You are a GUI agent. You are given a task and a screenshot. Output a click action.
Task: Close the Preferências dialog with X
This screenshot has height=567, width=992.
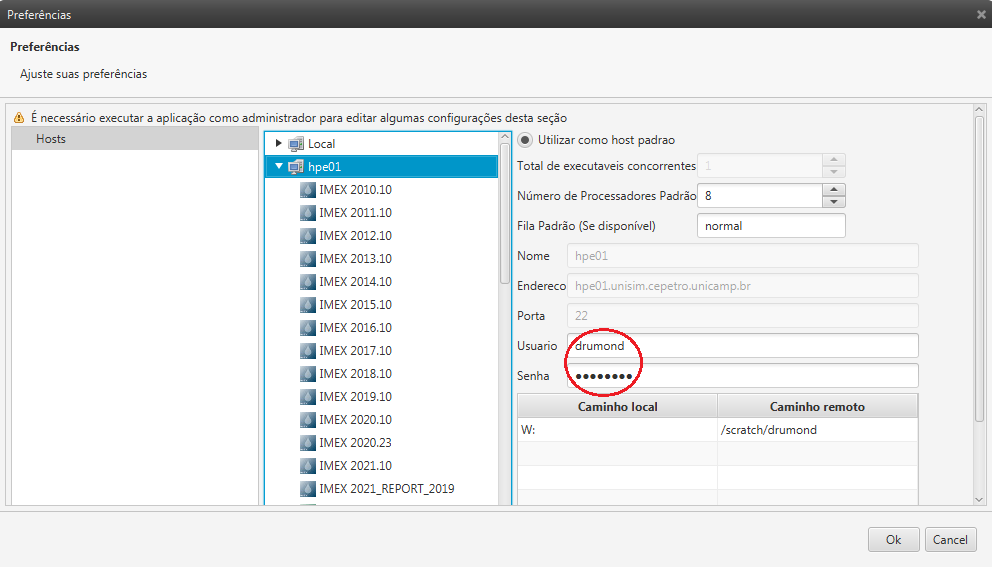981,15
